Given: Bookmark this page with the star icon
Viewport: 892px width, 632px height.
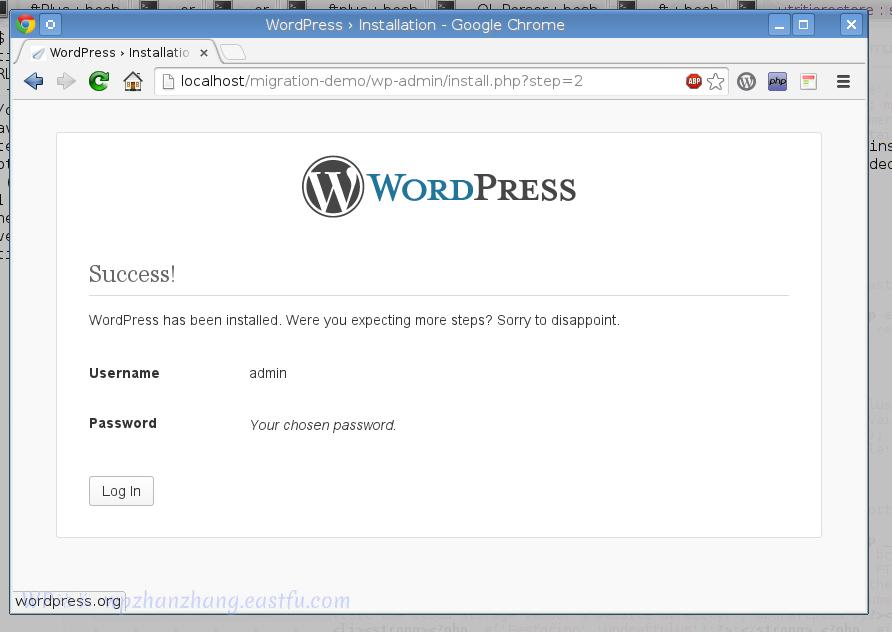Looking at the screenshot, I should click(x=716, y=81).
